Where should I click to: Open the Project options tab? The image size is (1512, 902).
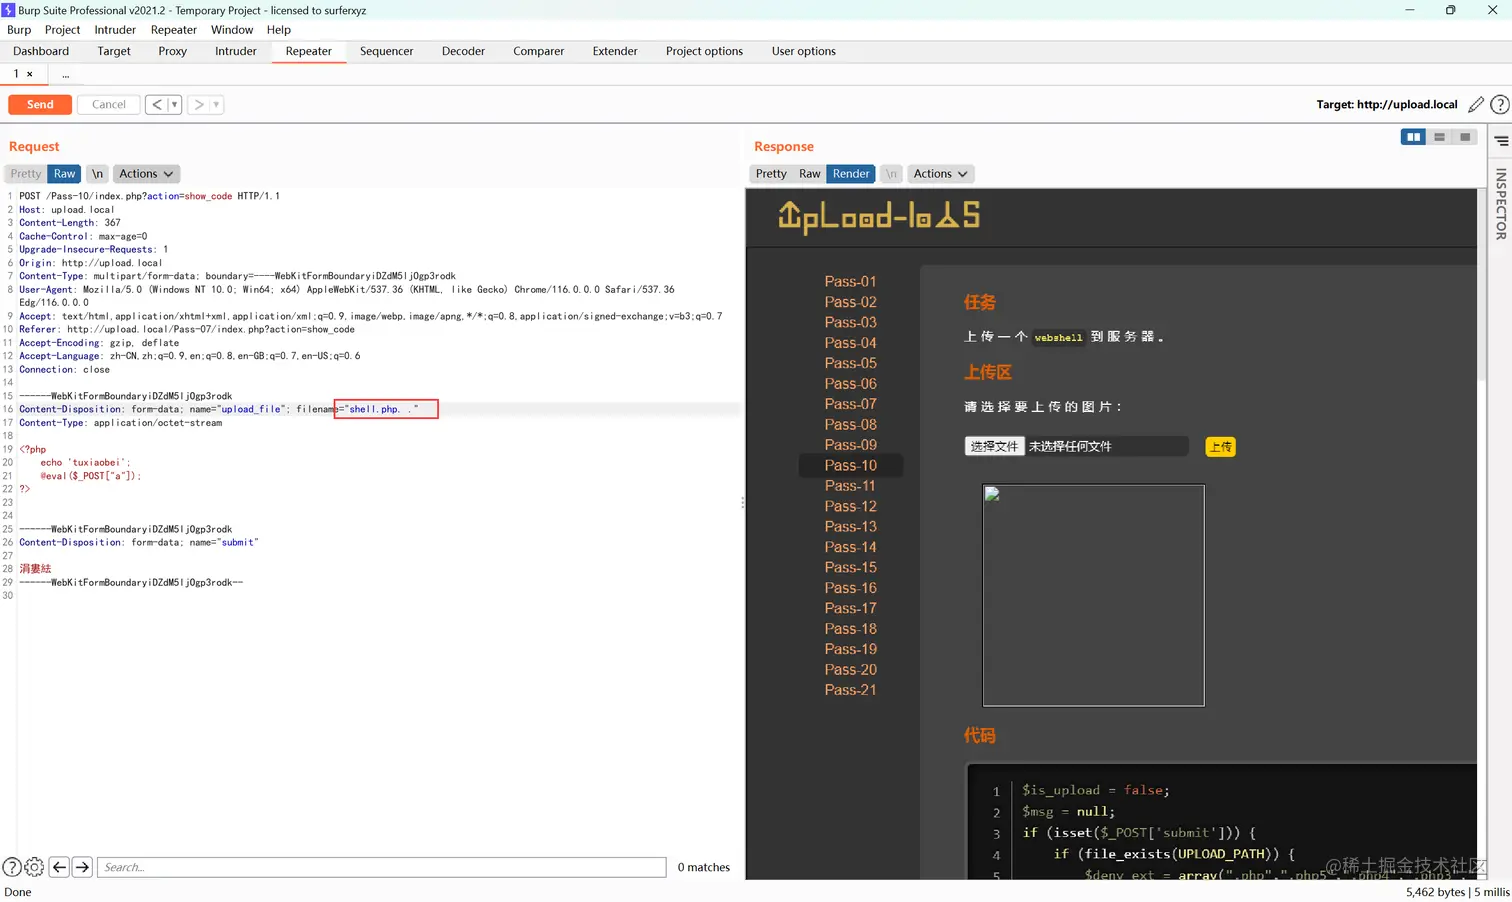point(704,51)
